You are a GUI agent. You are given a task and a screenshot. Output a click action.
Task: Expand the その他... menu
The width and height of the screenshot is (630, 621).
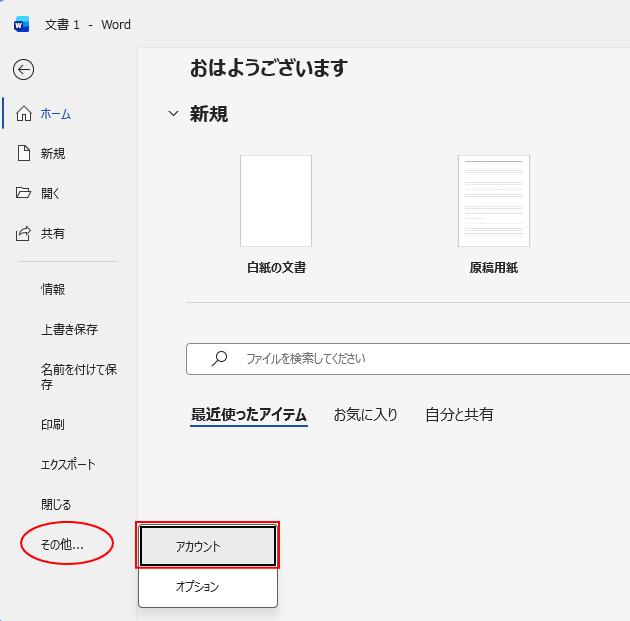pyautogui.click(x=62, y=545)
